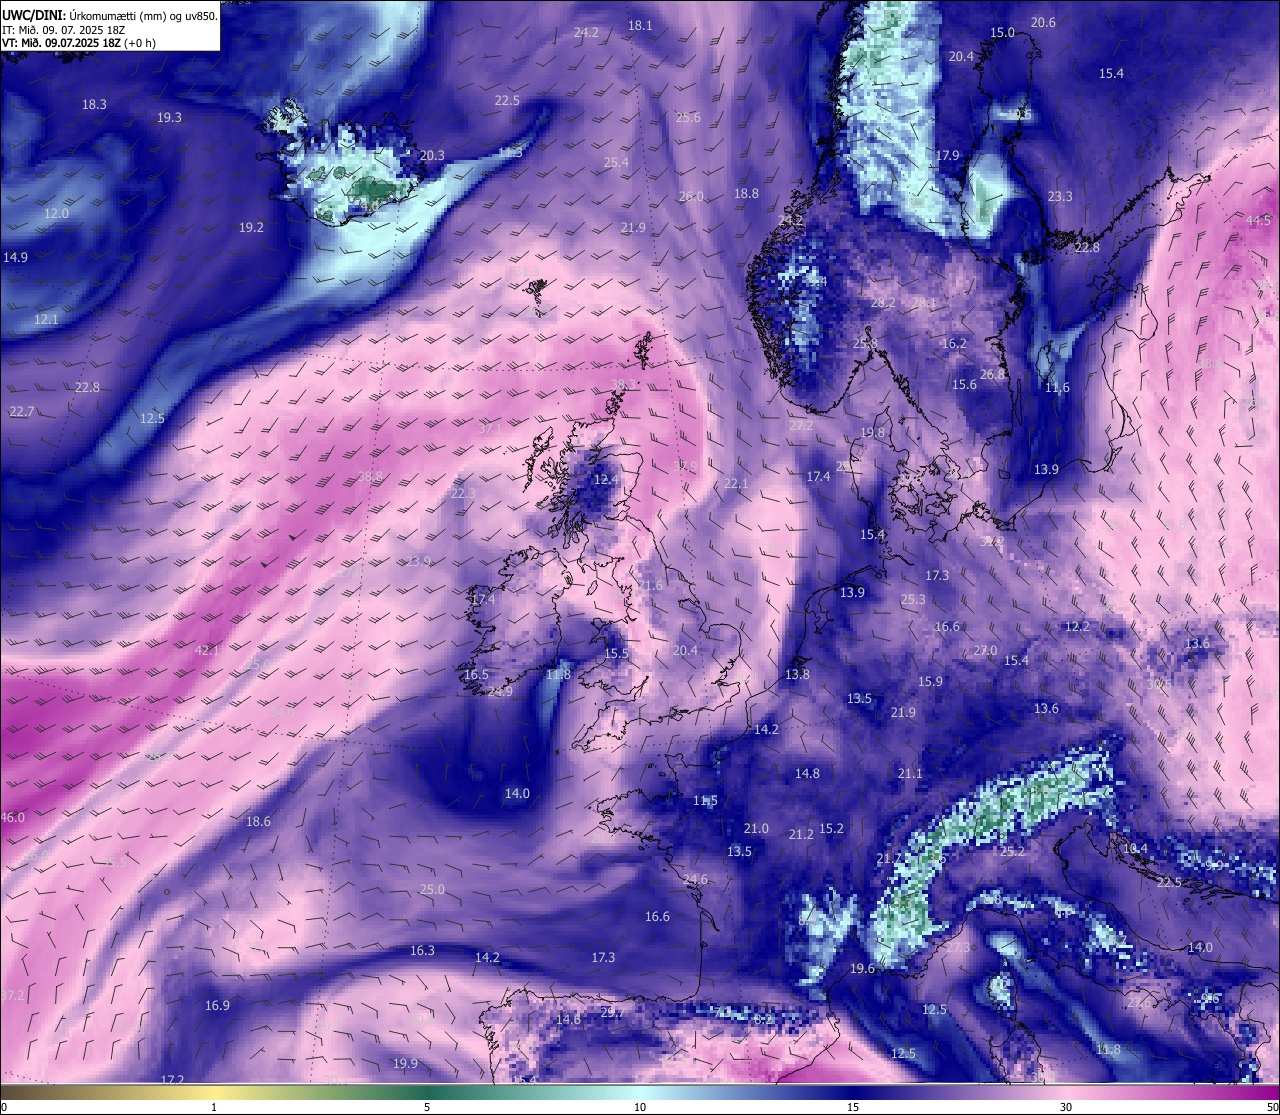The width and height of the screenshot is (1280, 1115).
Task: Click the 13.8 value near the Netherlands
Action: pyautogui.click(x=797, y=674)
